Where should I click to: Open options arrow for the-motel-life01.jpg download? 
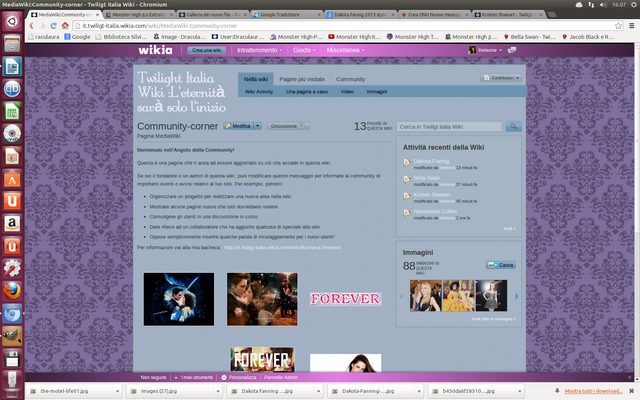[117, 391]
